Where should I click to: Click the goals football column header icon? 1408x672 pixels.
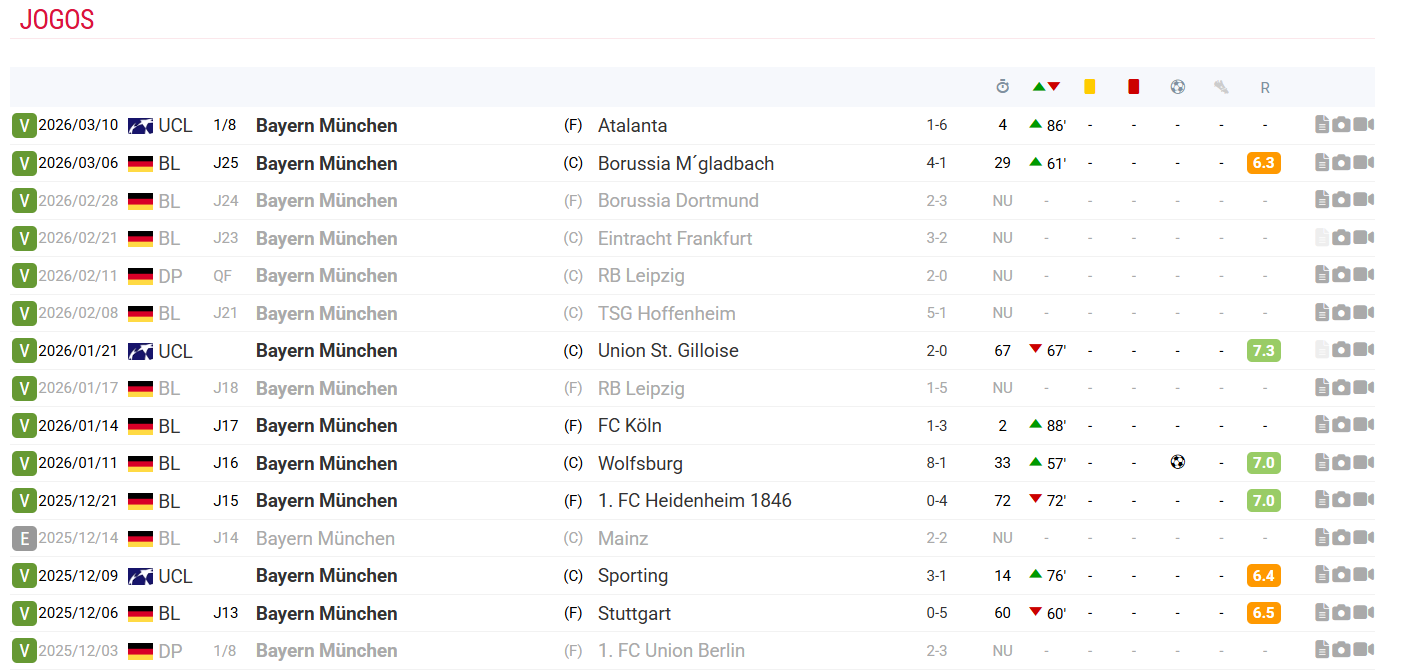tap(1177, 87)
